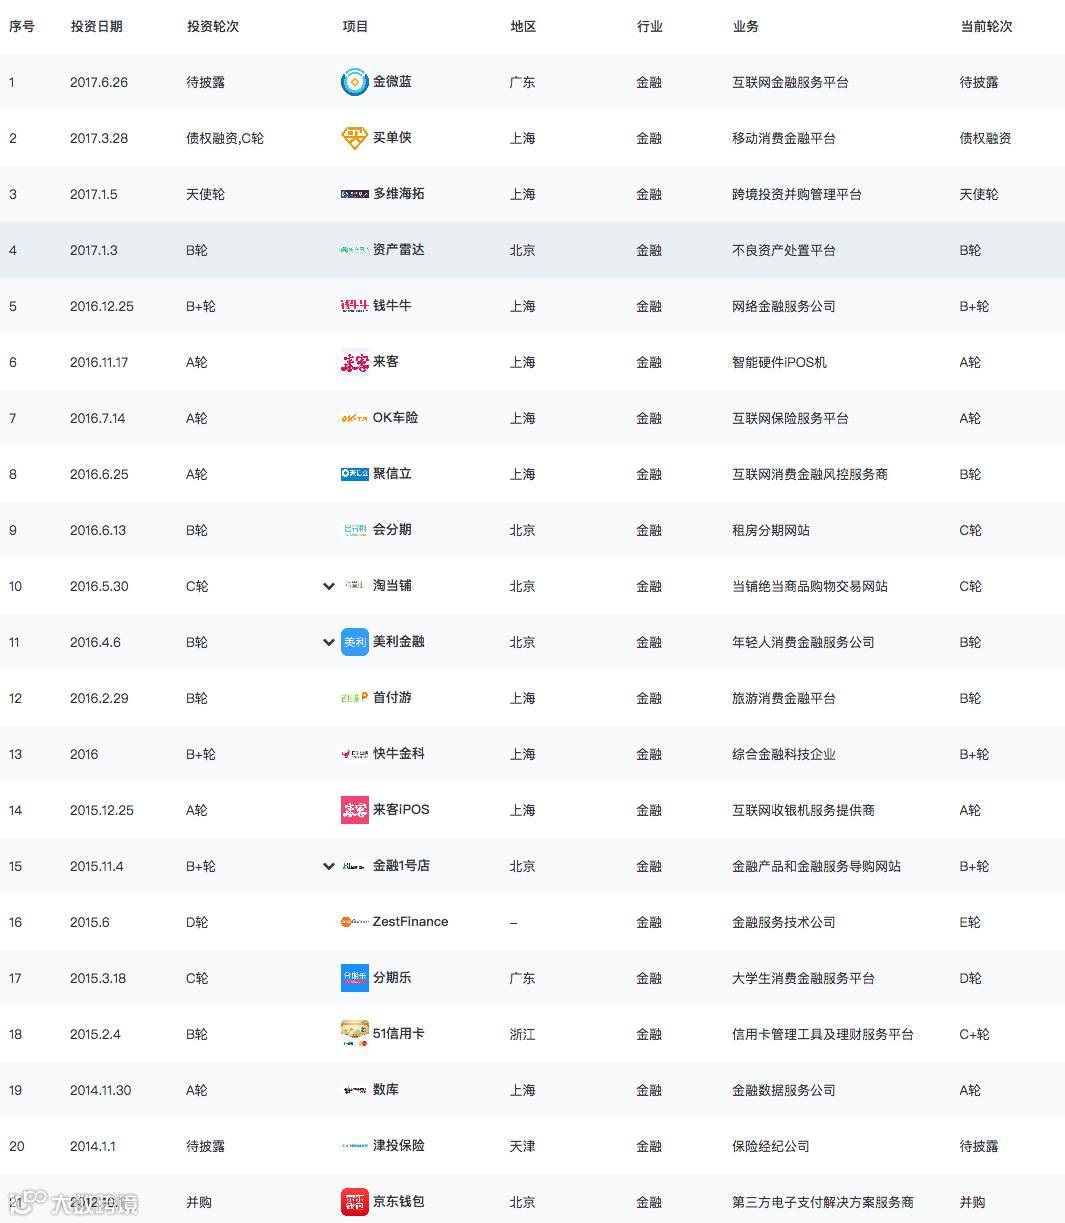Viewport: 1065px width, 1223px height.
Task: Click the 钱牛牛 logo icon
Action: [x=355, y=306]
